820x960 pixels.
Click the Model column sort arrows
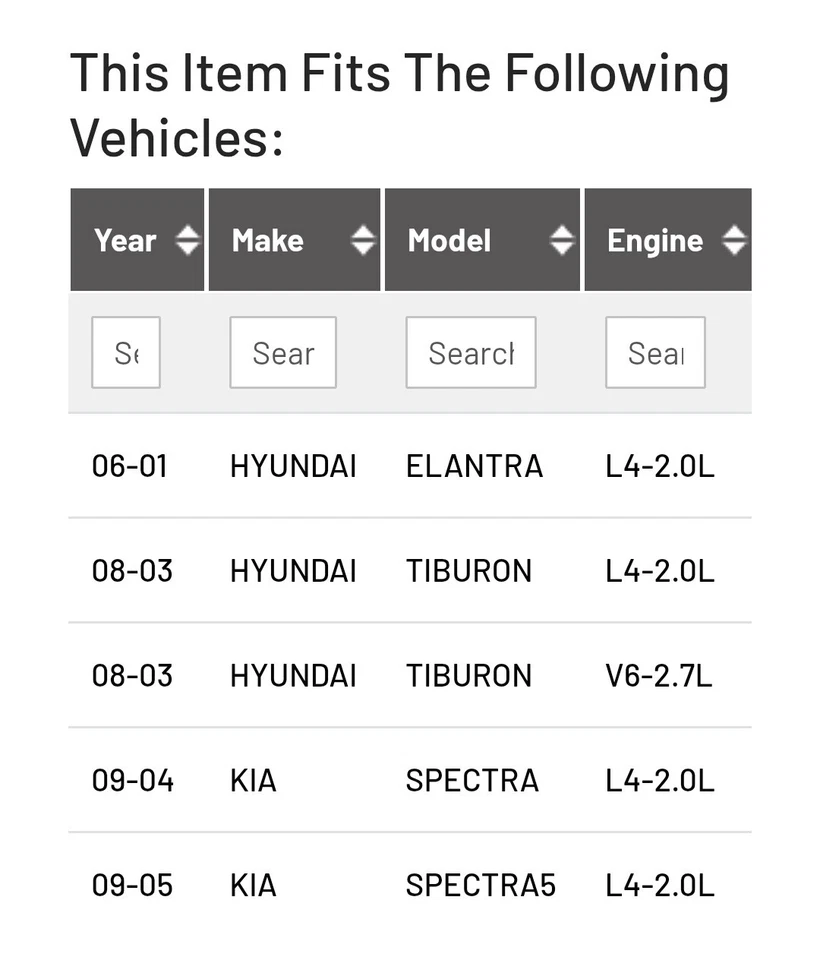coord(562,240)
